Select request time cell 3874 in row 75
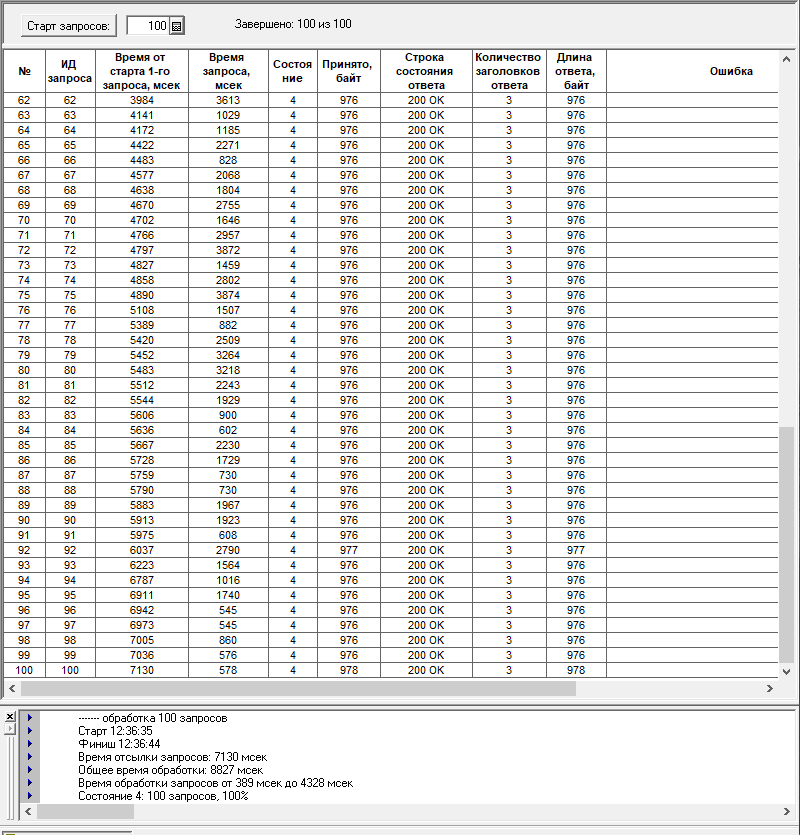 pyautogui.click(x=228, y=295)
